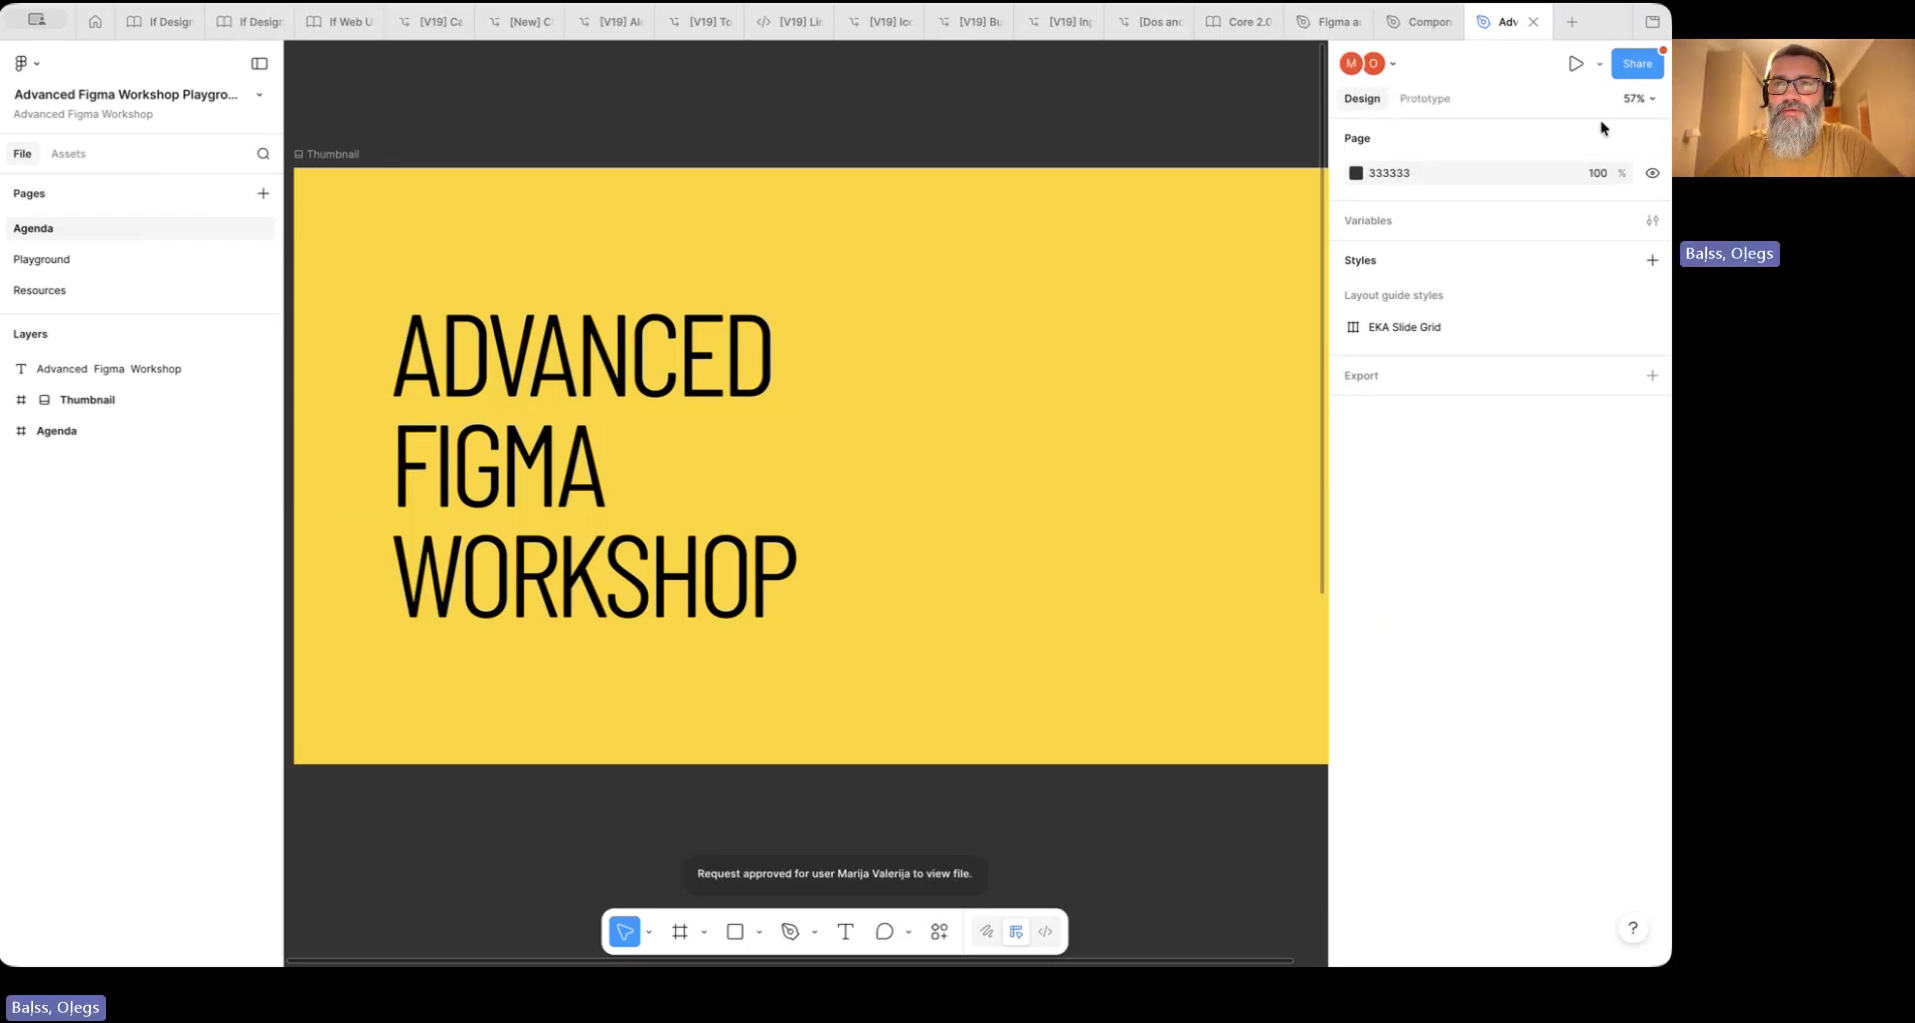Toggle page background color visibility eye
Image resolution: width=1915 pixels, height=1023 pixels.
point(1652,173)
